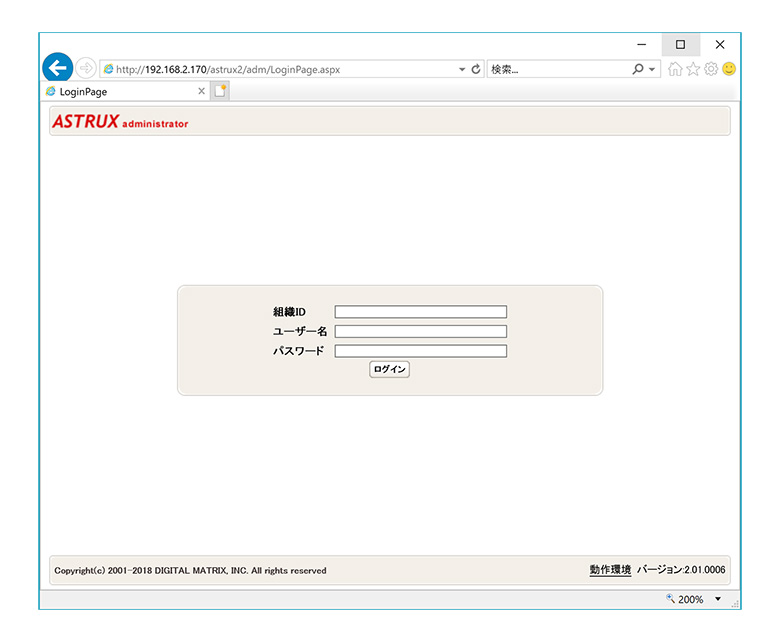Click the パスワード input field

(421, 351)
